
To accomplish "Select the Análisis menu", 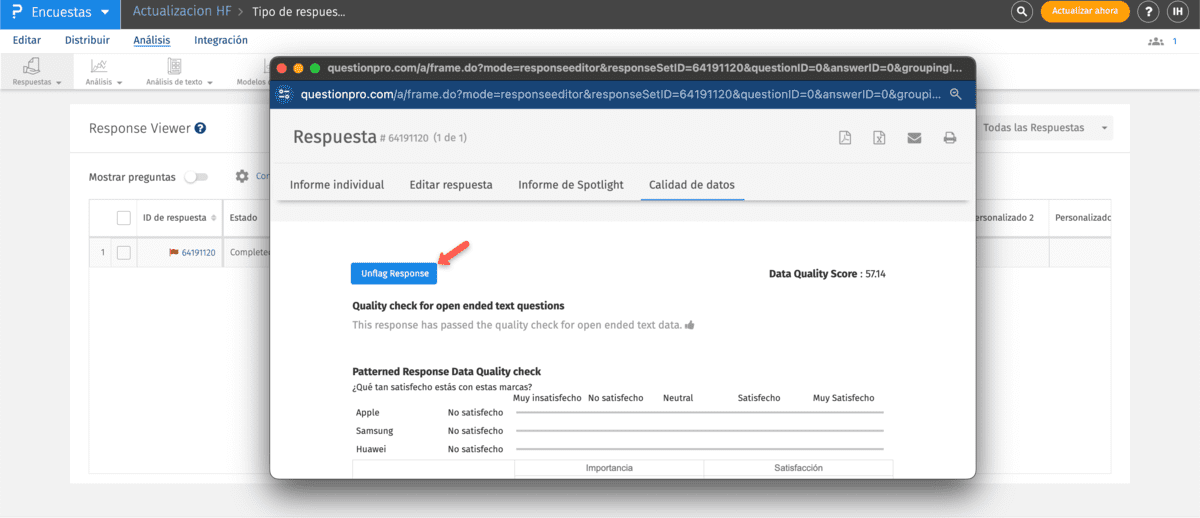I will [152, 40].
